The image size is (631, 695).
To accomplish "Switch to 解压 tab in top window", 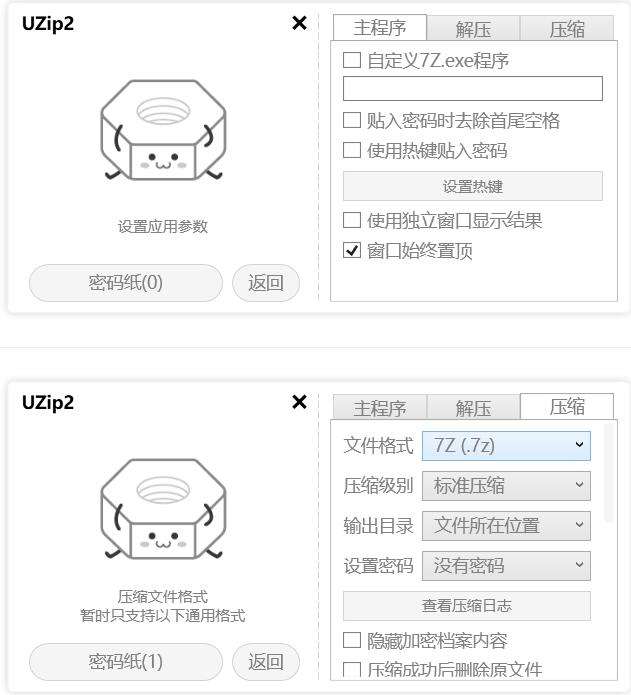I will click(473, 28).
